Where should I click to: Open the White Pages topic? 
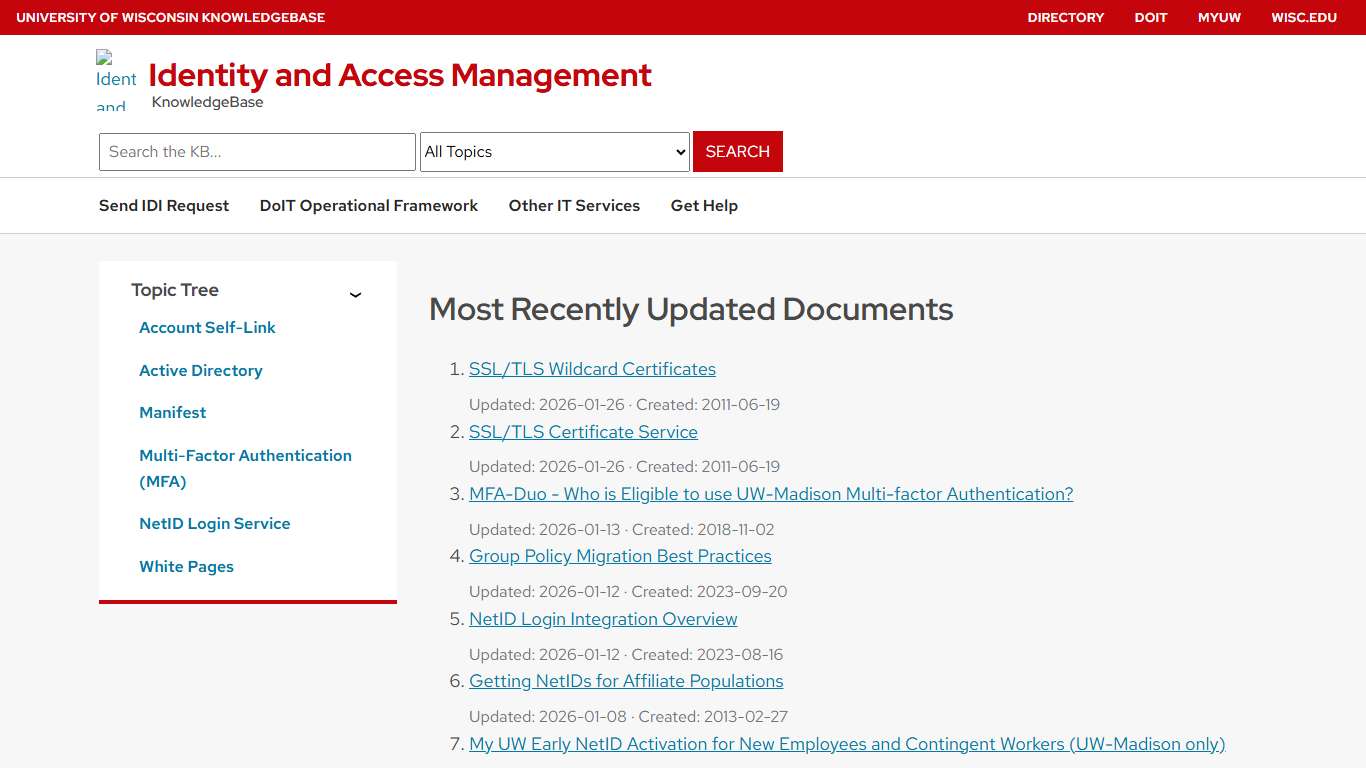pos(186,566)
